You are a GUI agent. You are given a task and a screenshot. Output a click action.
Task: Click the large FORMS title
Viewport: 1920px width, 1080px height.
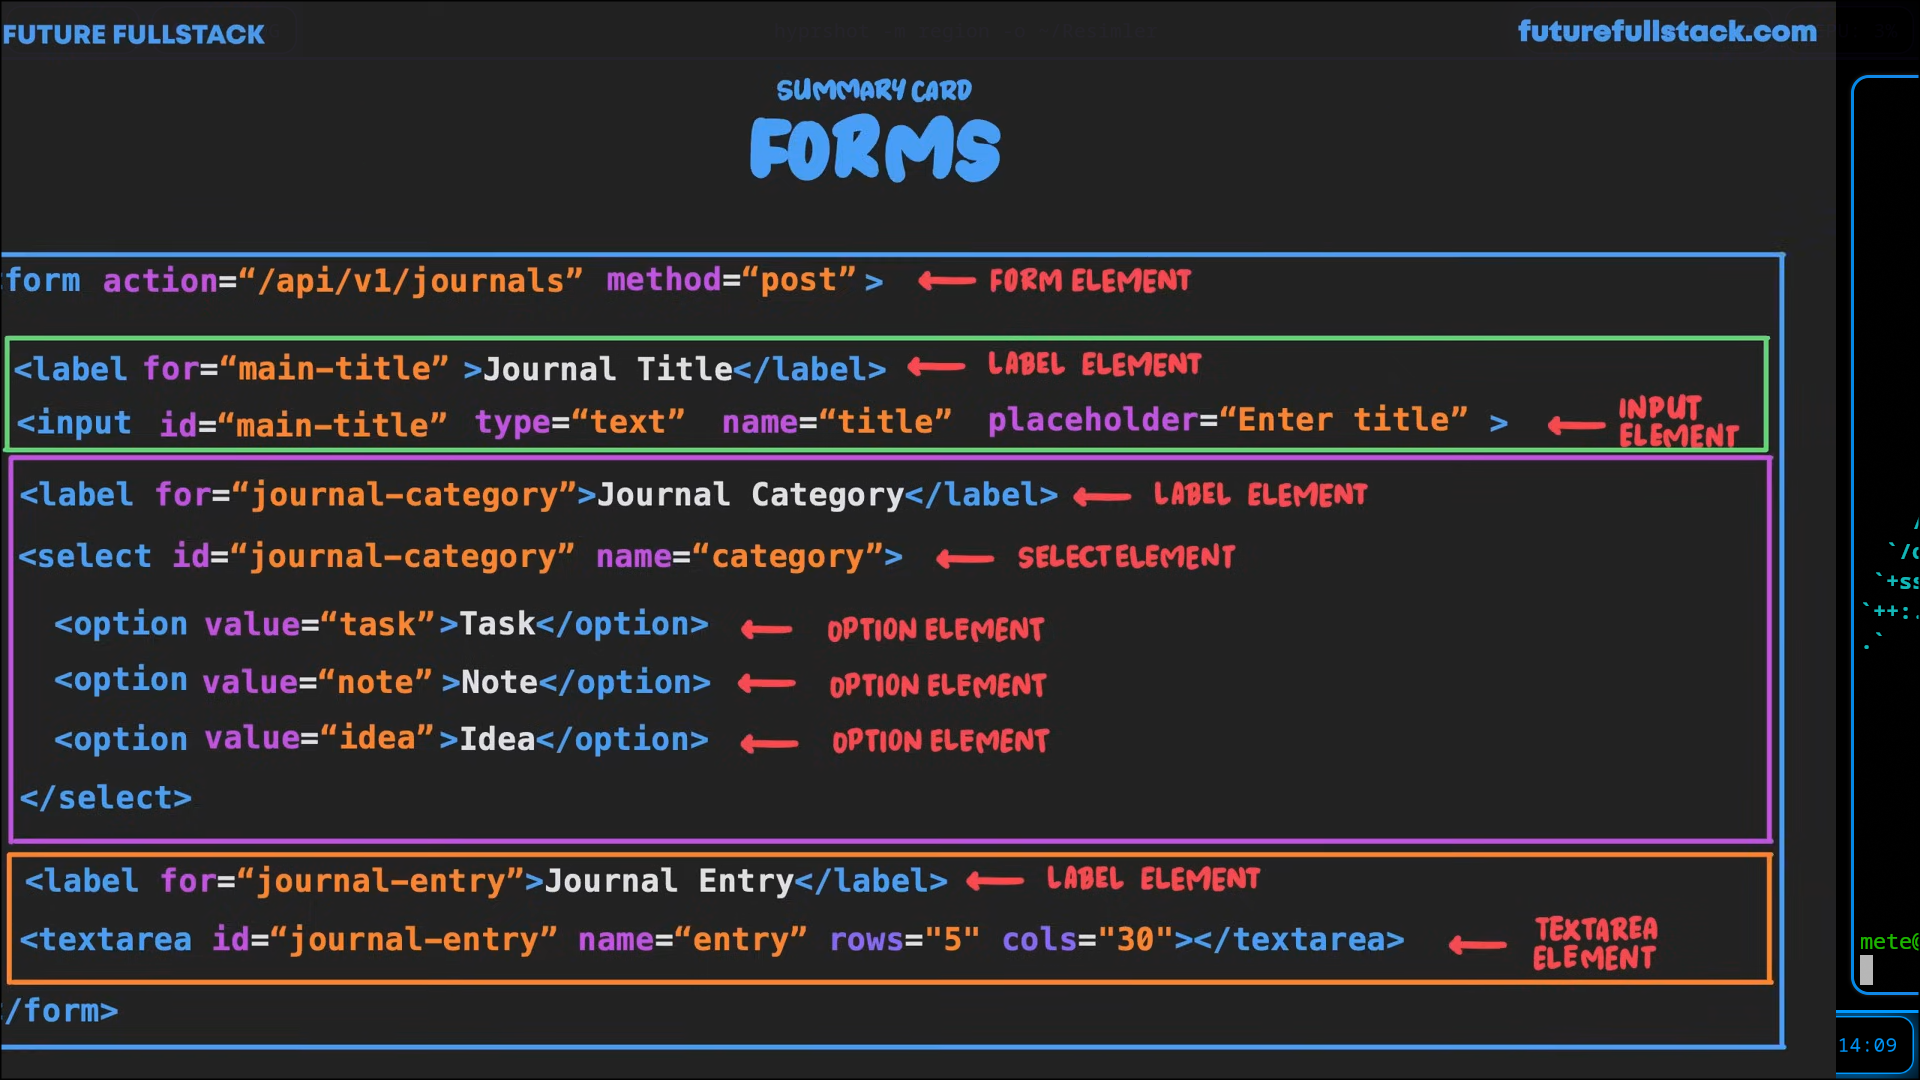click(x=875, y=150)
